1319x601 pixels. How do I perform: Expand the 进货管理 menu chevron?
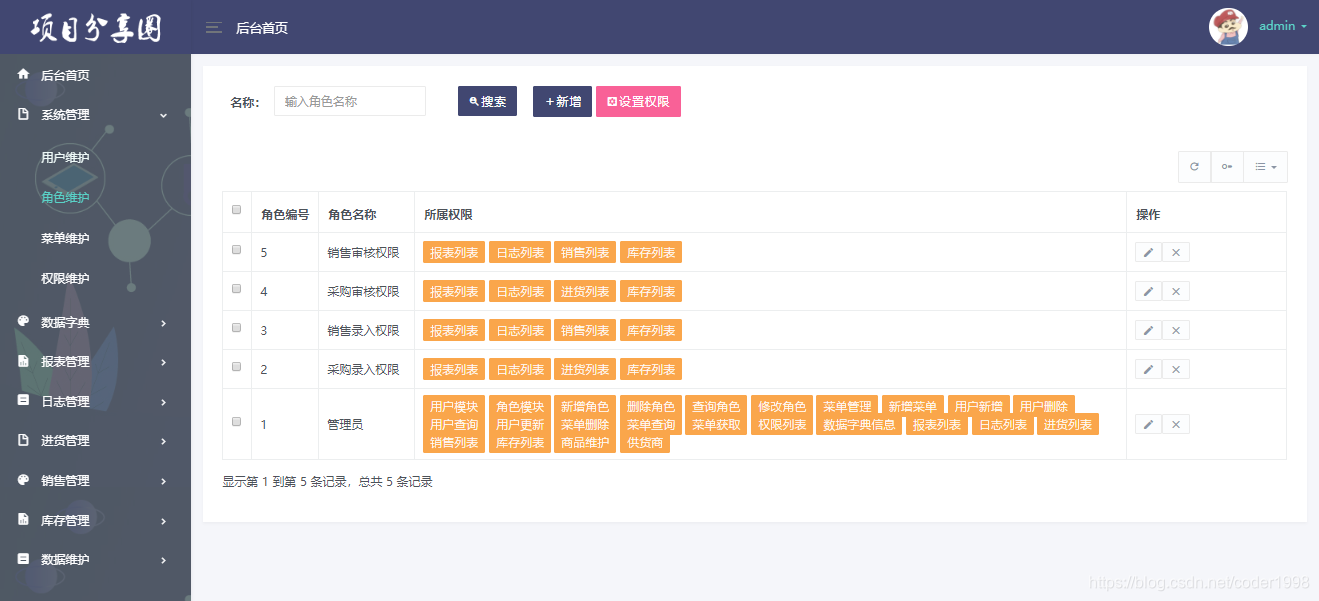tap(163, 441)
